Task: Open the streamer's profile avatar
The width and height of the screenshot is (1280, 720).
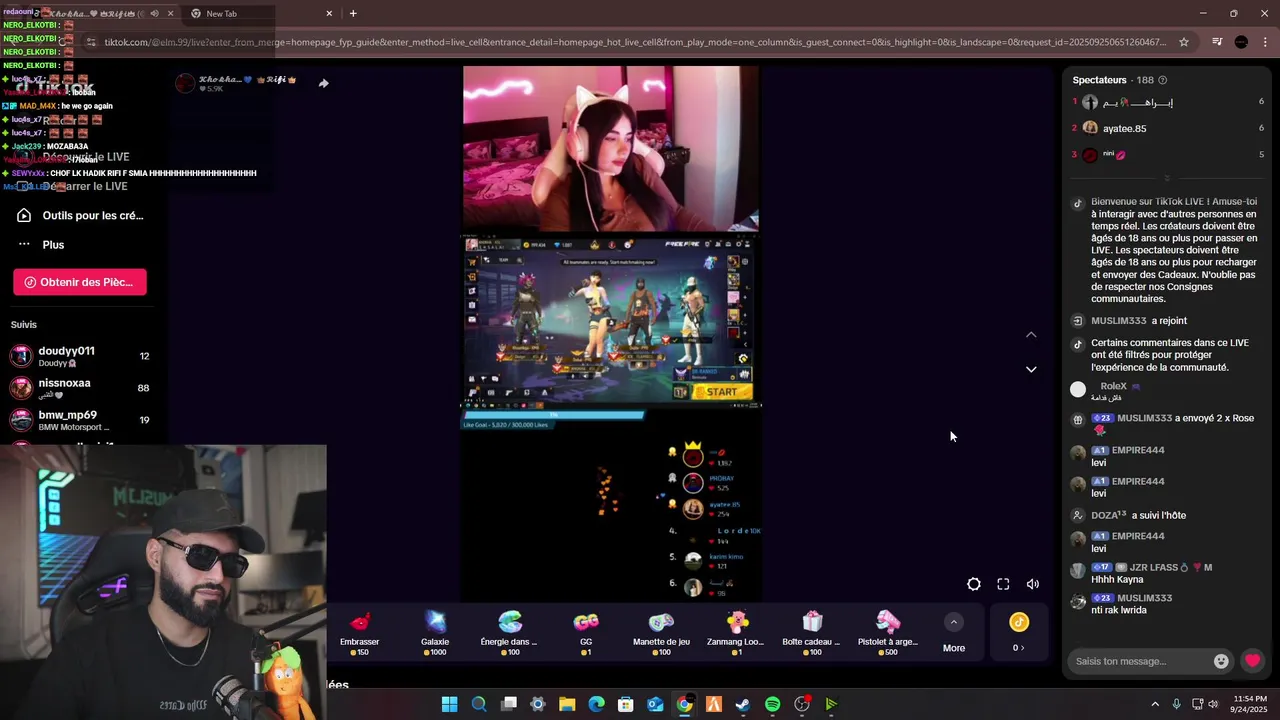Action: [x=185, y=83]
